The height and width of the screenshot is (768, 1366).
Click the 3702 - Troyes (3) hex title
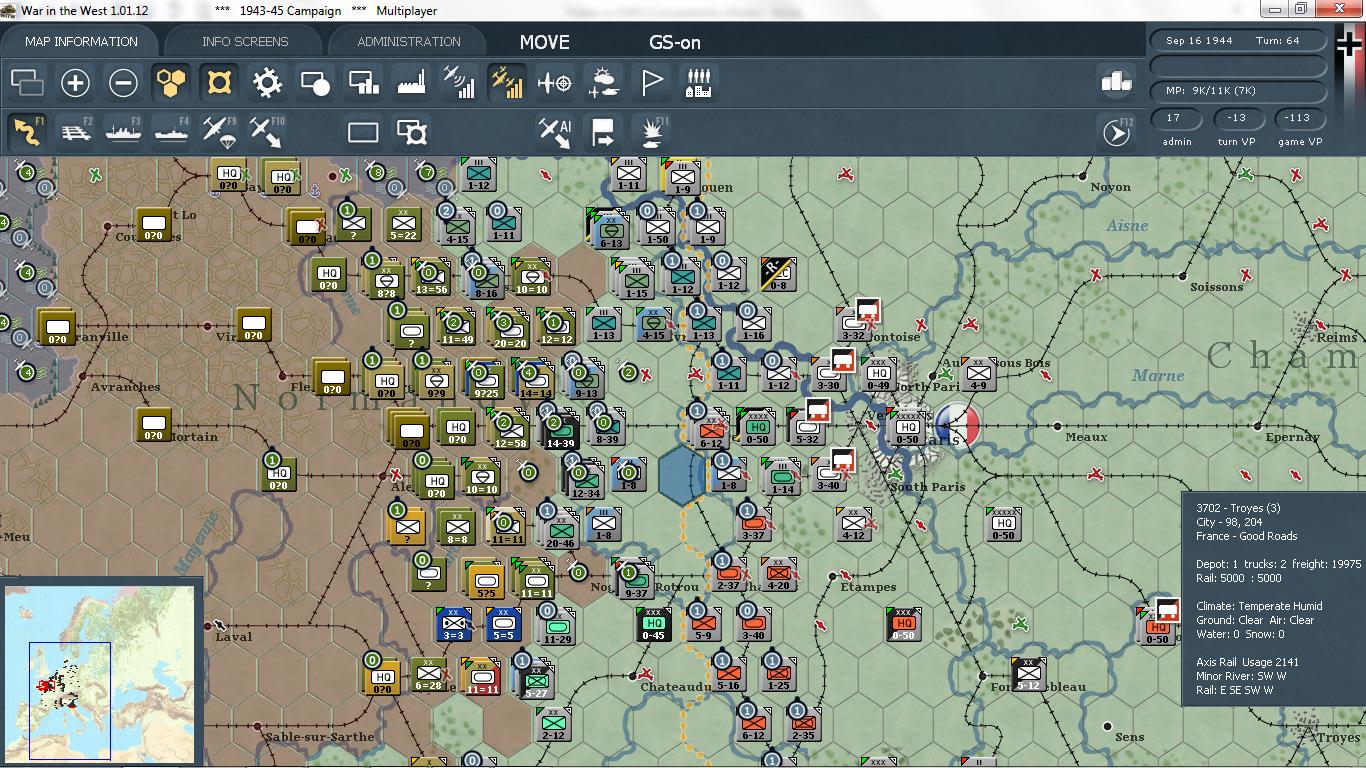click(x=1238, y=508)
